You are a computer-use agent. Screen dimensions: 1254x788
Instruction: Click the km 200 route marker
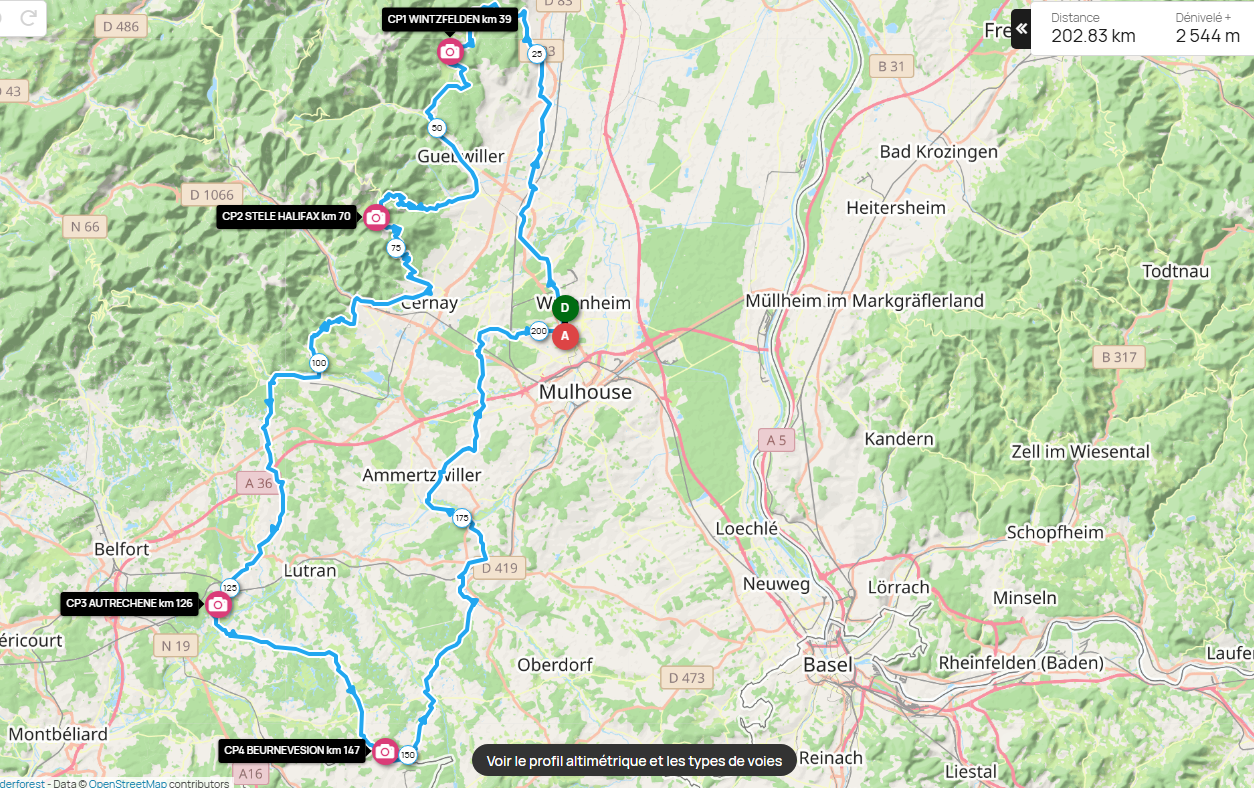click(539, 332)
